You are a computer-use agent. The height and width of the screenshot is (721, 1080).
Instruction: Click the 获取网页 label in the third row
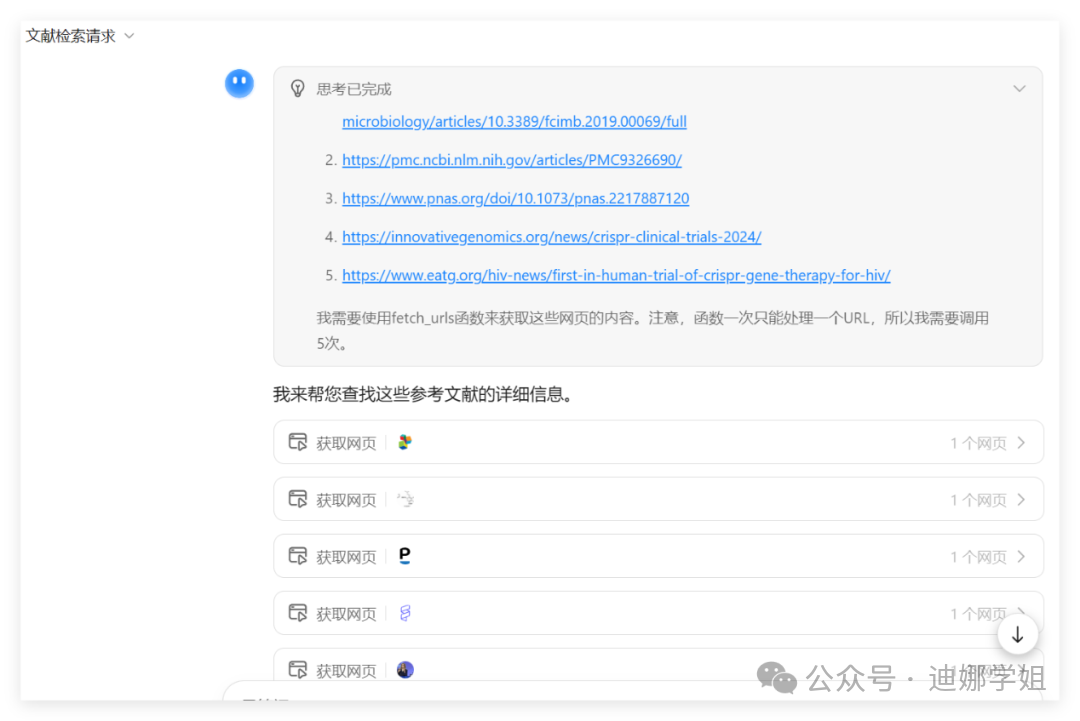tap(346, 556)
